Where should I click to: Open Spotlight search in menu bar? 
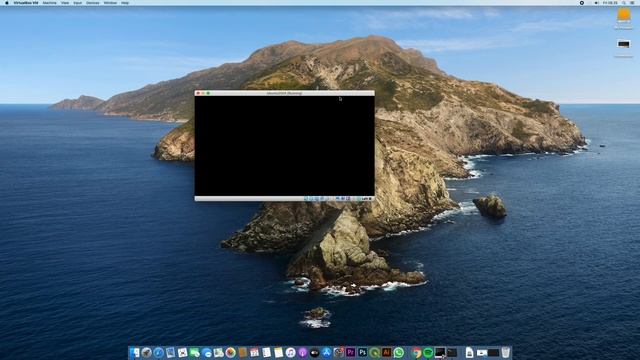coord(623,3)
